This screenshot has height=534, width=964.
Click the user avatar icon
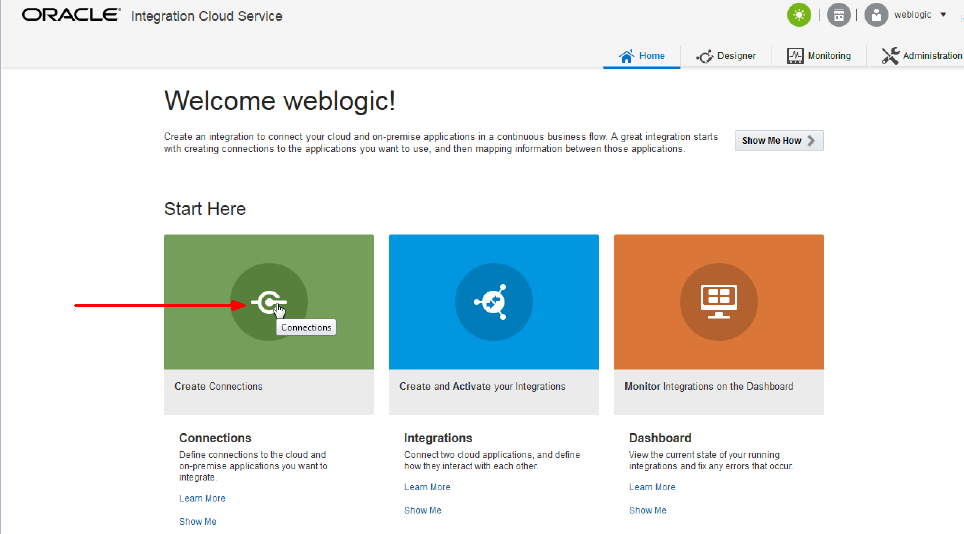point(876,15)
